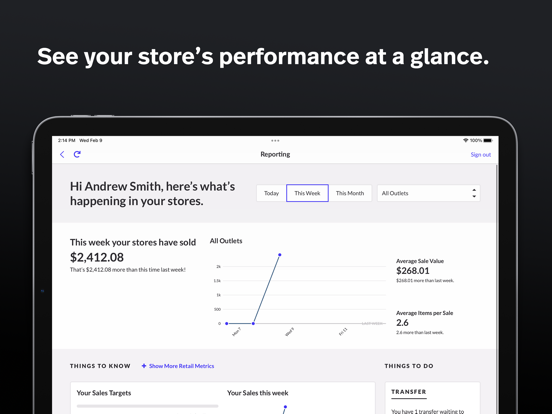Sign out of the account

pyautogui.click(x=481, y=155)
